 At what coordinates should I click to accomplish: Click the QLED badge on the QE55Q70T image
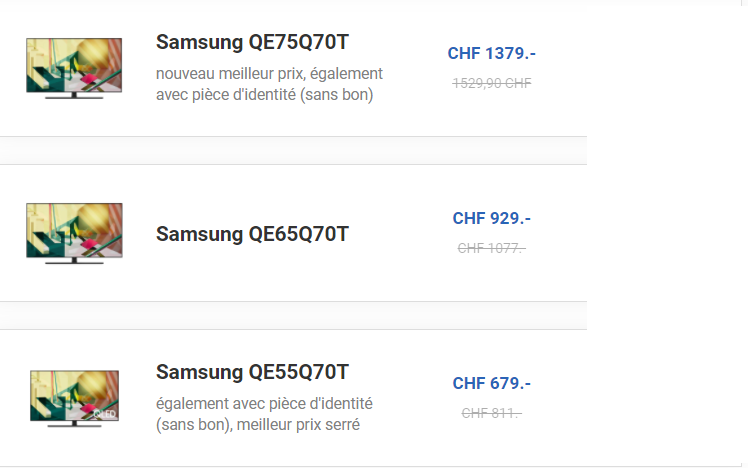104,414
